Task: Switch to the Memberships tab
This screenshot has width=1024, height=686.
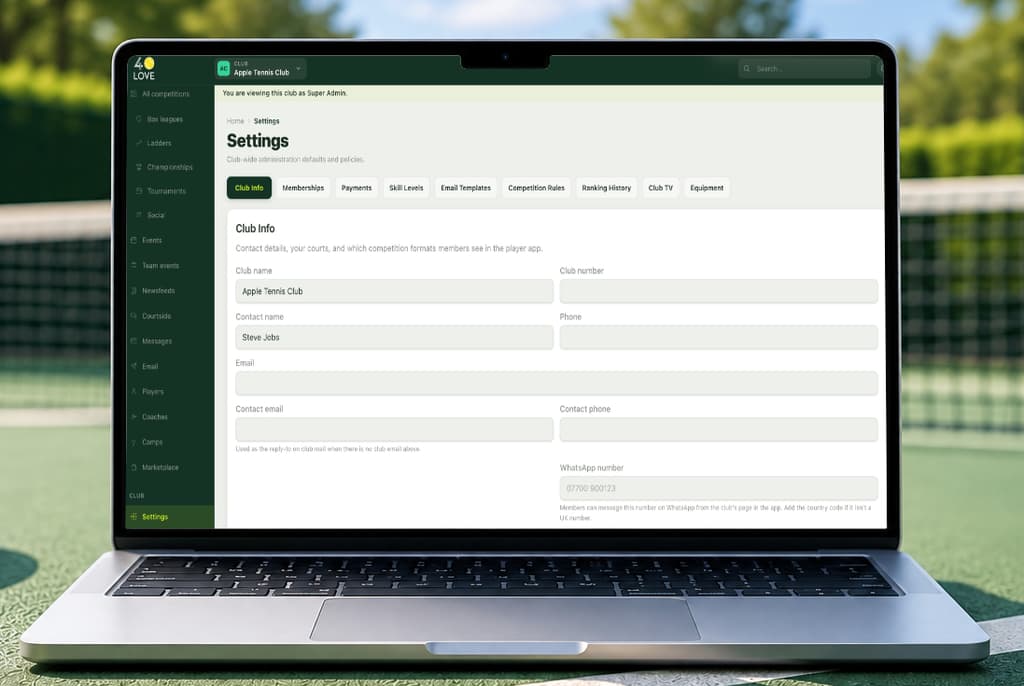Action: pos(303,188)
